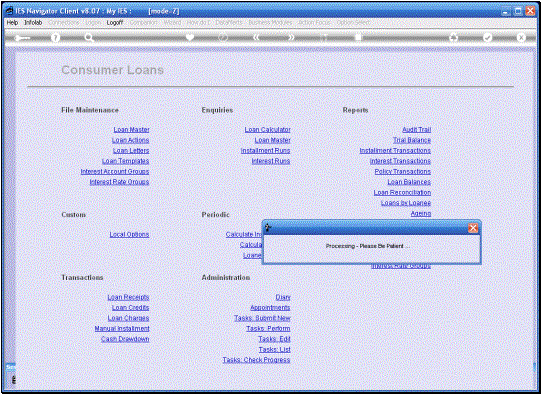The height and width of the screenshot is (394, 541).
Task: Open the Loan Receipts transaction
Action: pos(128,297)
